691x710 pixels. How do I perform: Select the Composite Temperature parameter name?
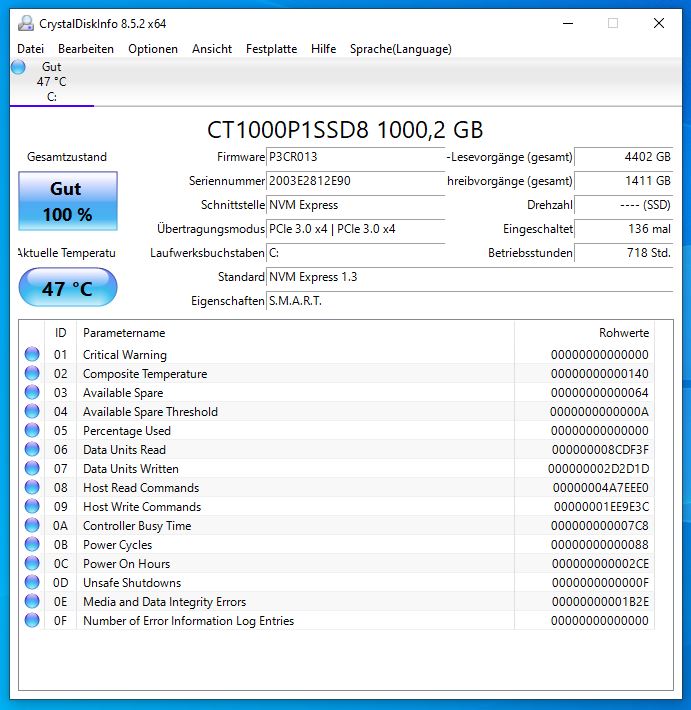click(145, 374)
